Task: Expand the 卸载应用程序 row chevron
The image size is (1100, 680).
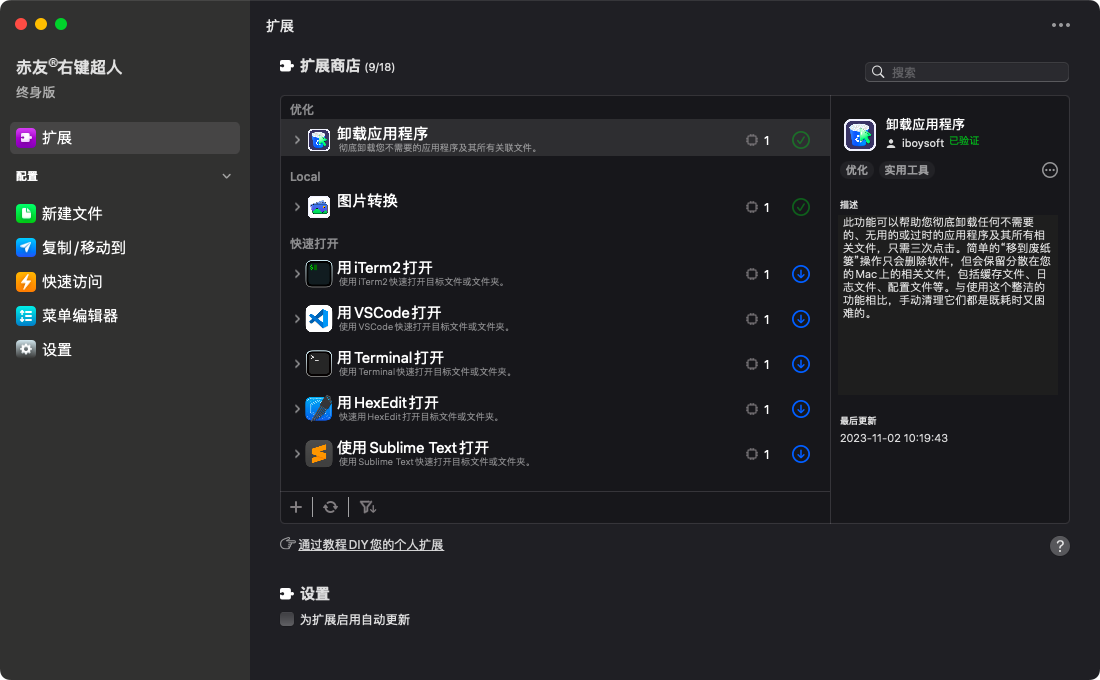Action: 297,140
